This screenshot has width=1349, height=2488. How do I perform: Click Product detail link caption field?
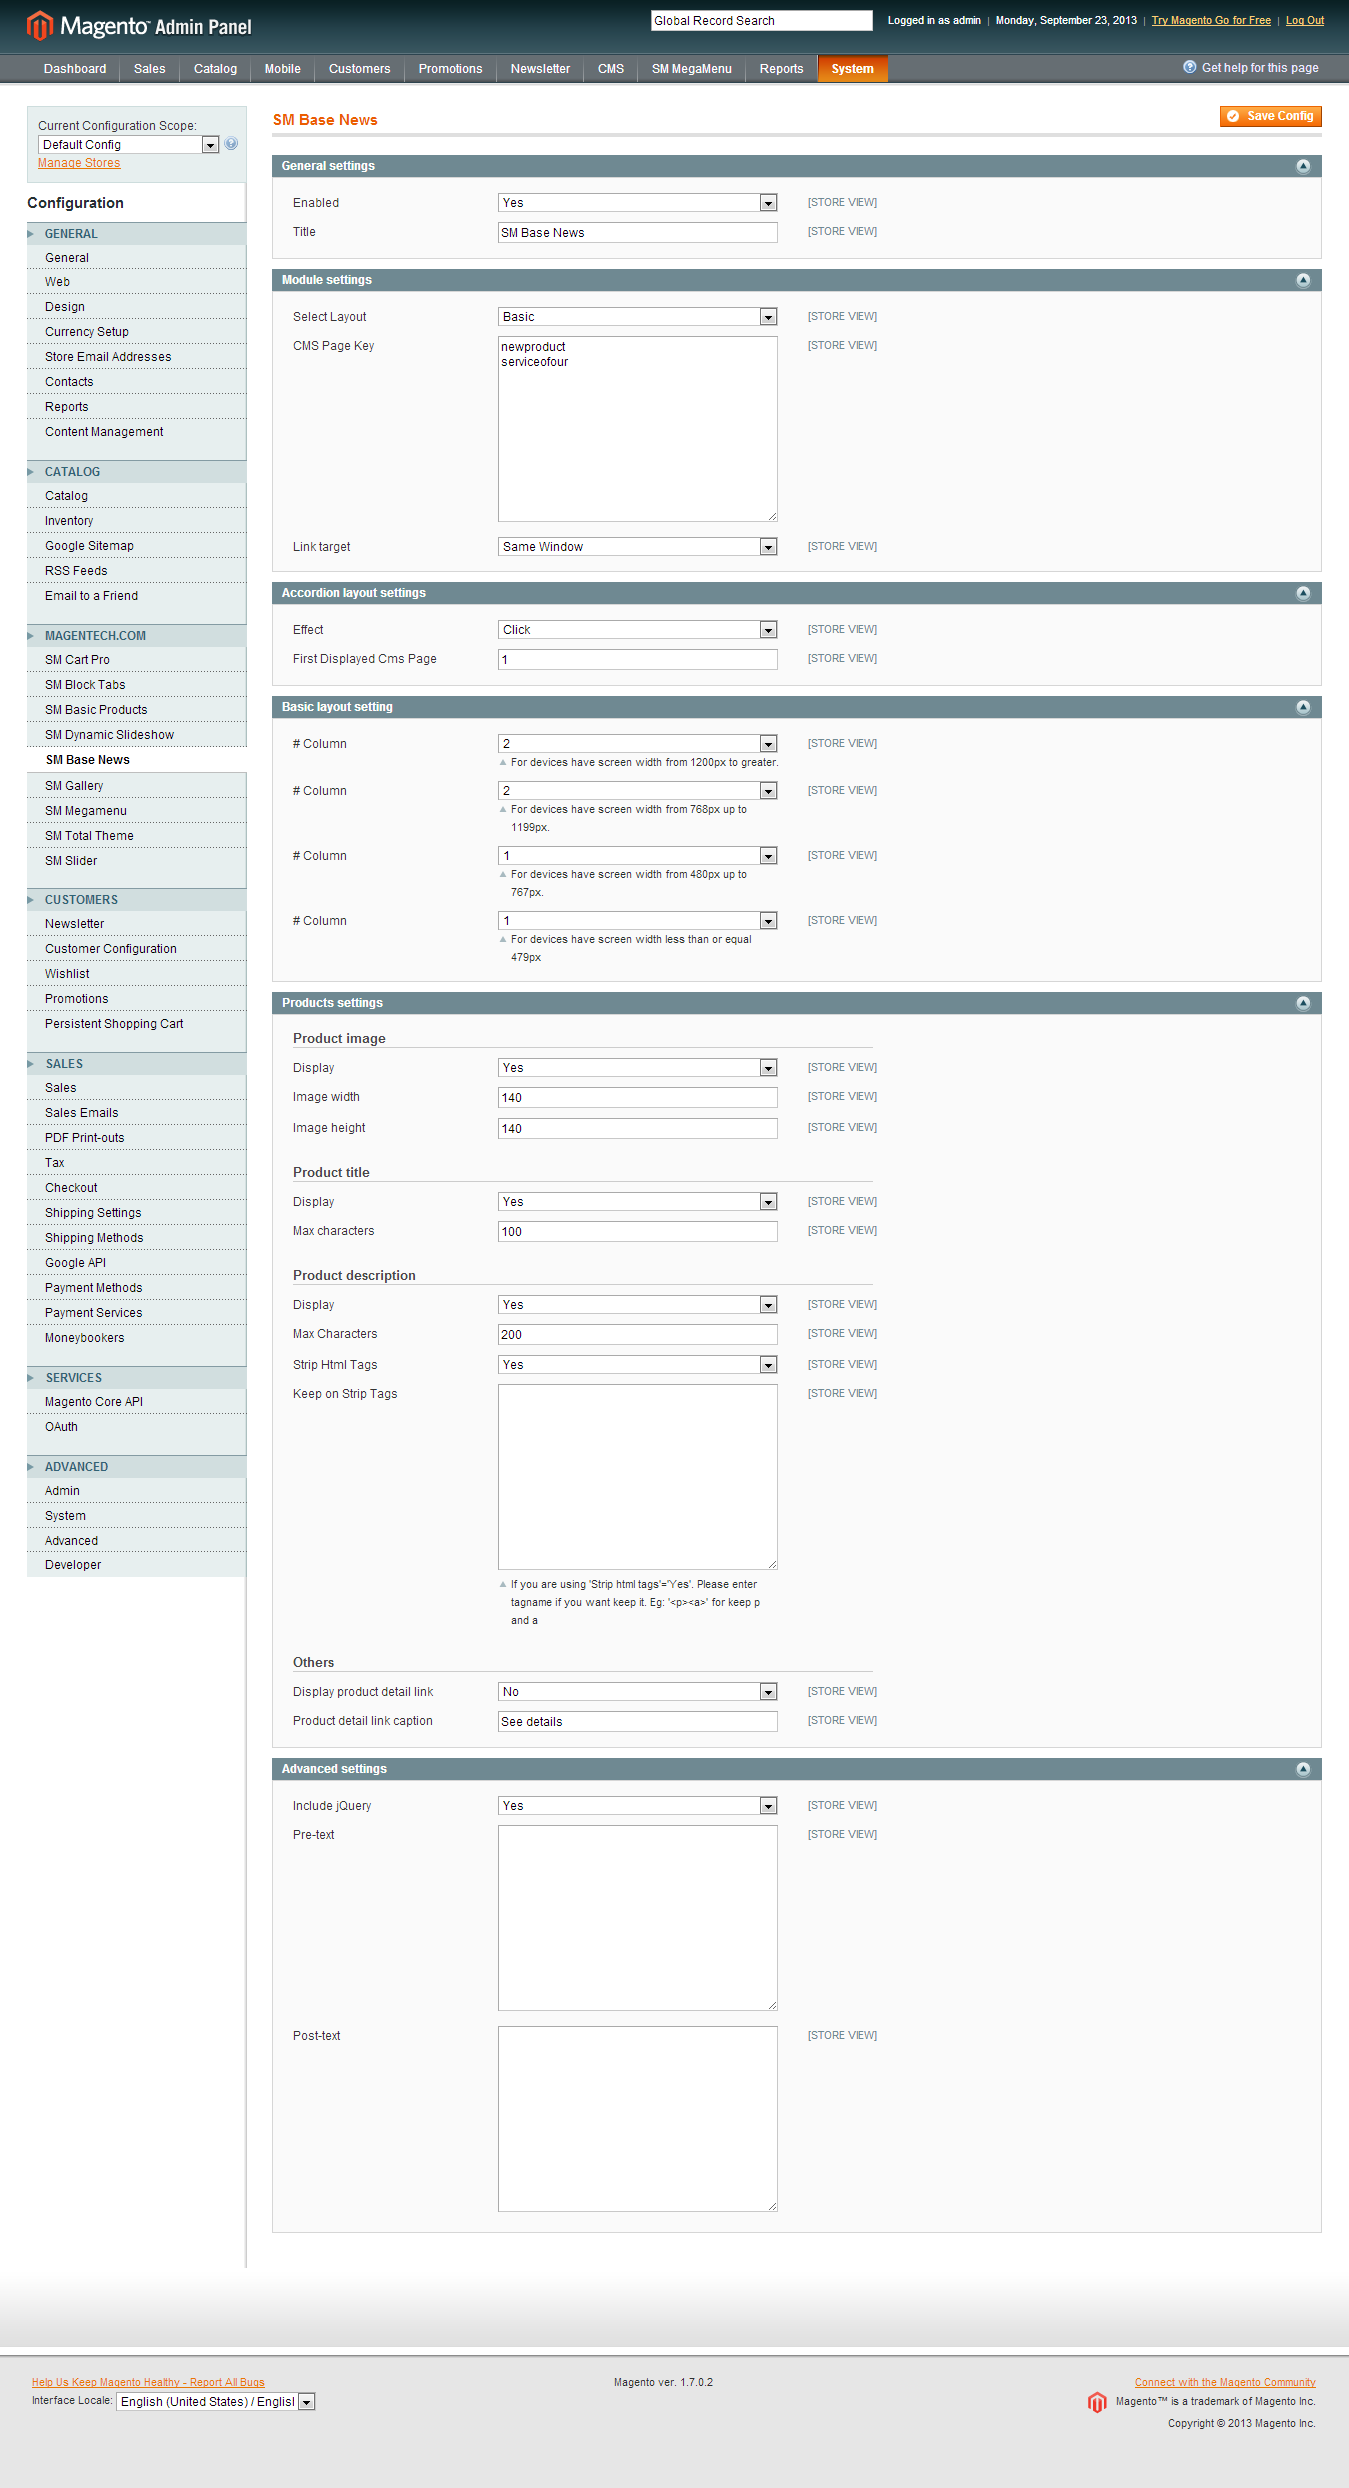coord(637,1722)
